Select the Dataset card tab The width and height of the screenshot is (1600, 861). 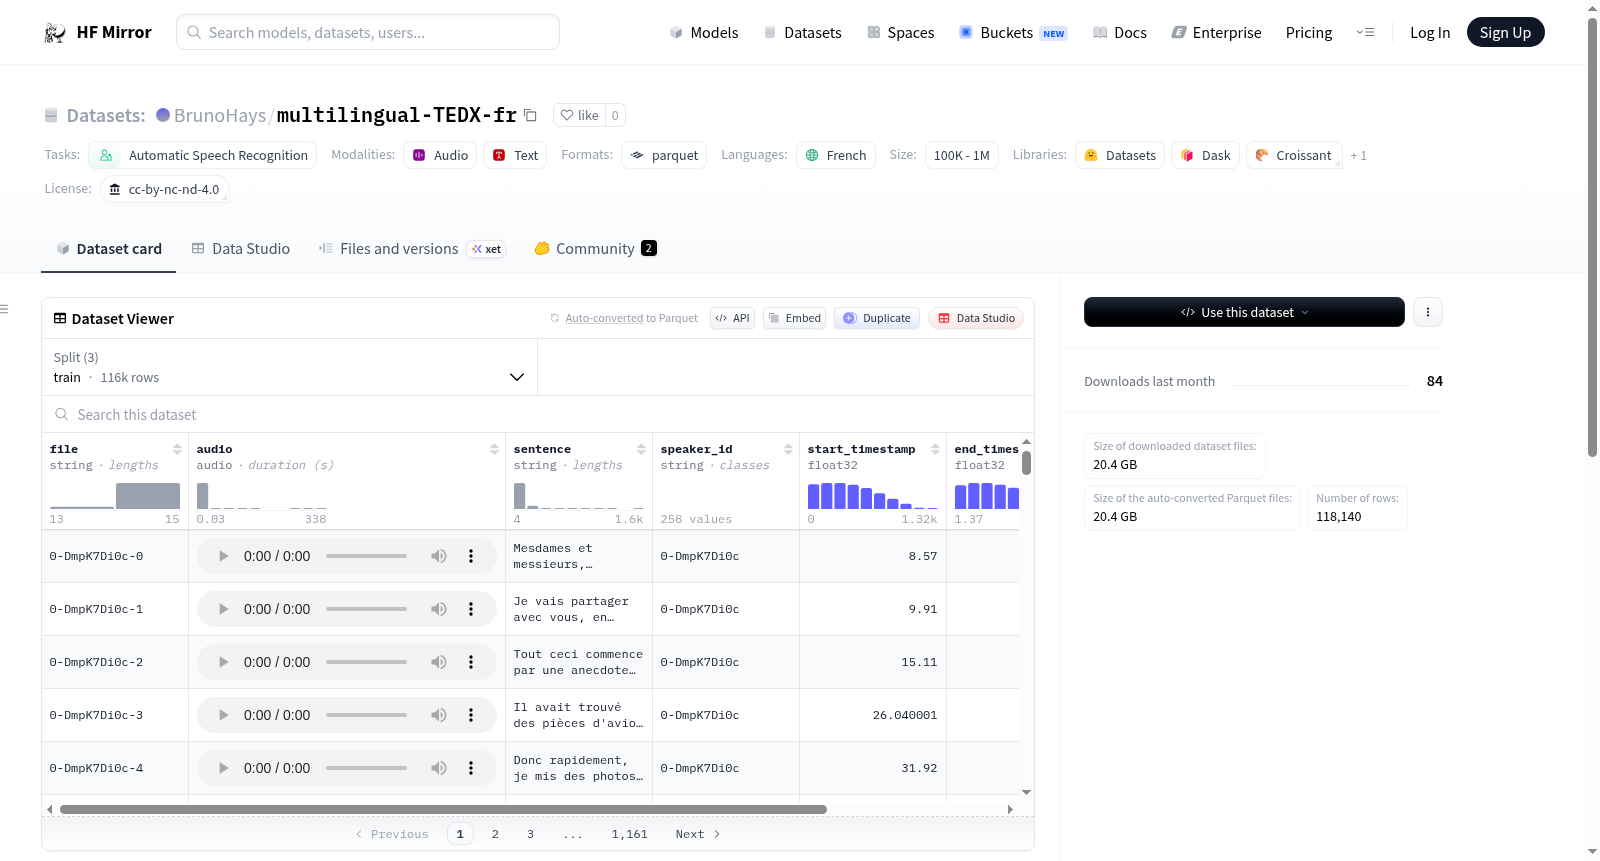[109, 249]
